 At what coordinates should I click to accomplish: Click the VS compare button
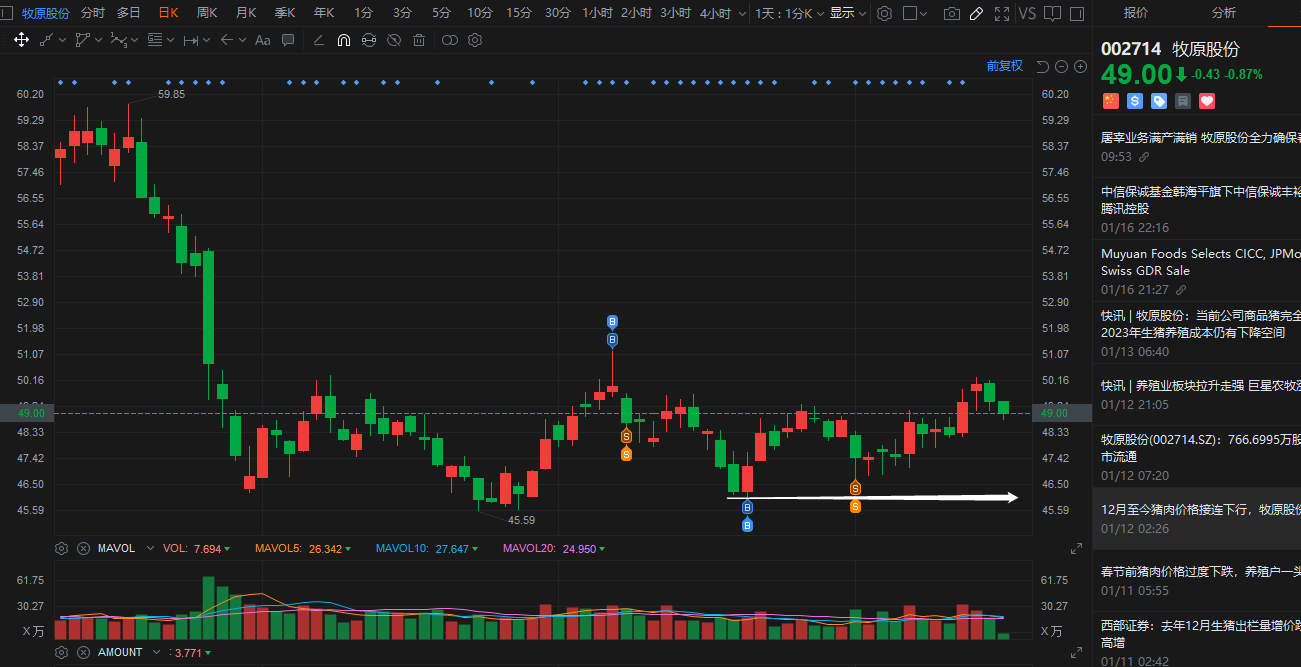coord(1027,13)
